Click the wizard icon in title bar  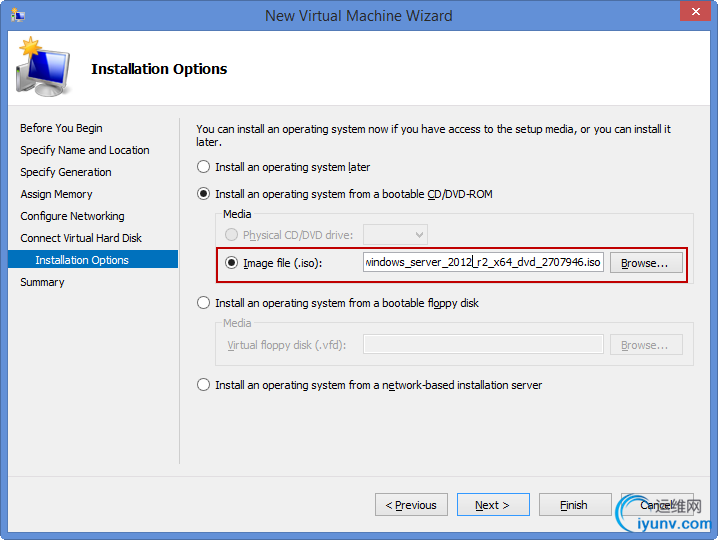(18, 15)
